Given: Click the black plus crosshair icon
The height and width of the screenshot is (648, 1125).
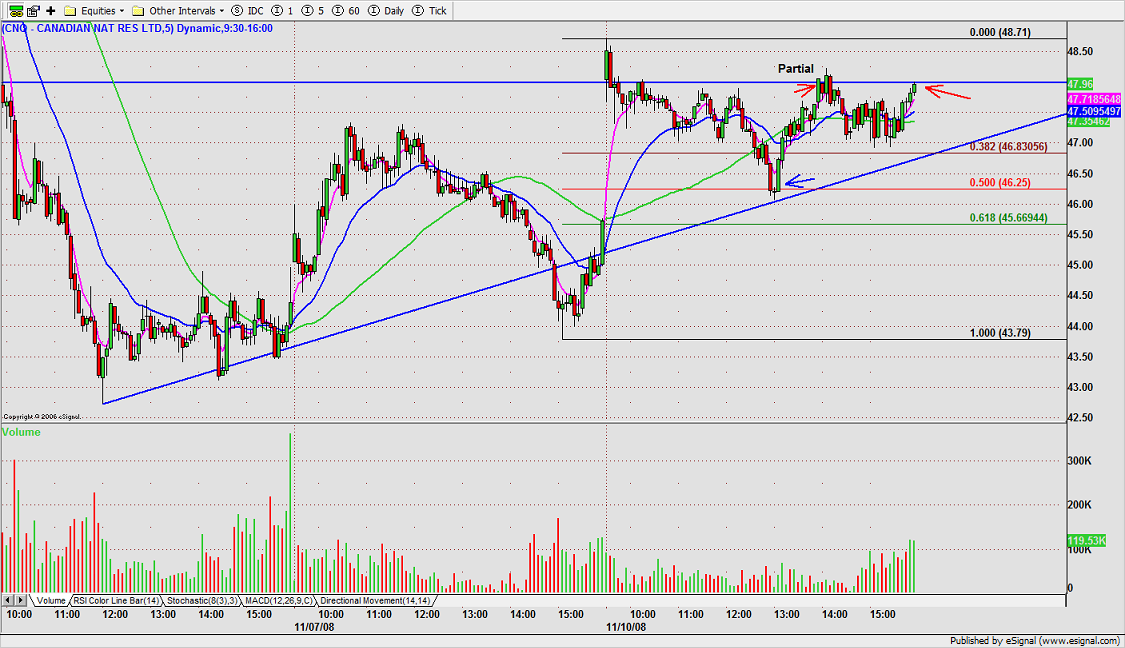Looking at the screenshot, I should click(50, 11).
